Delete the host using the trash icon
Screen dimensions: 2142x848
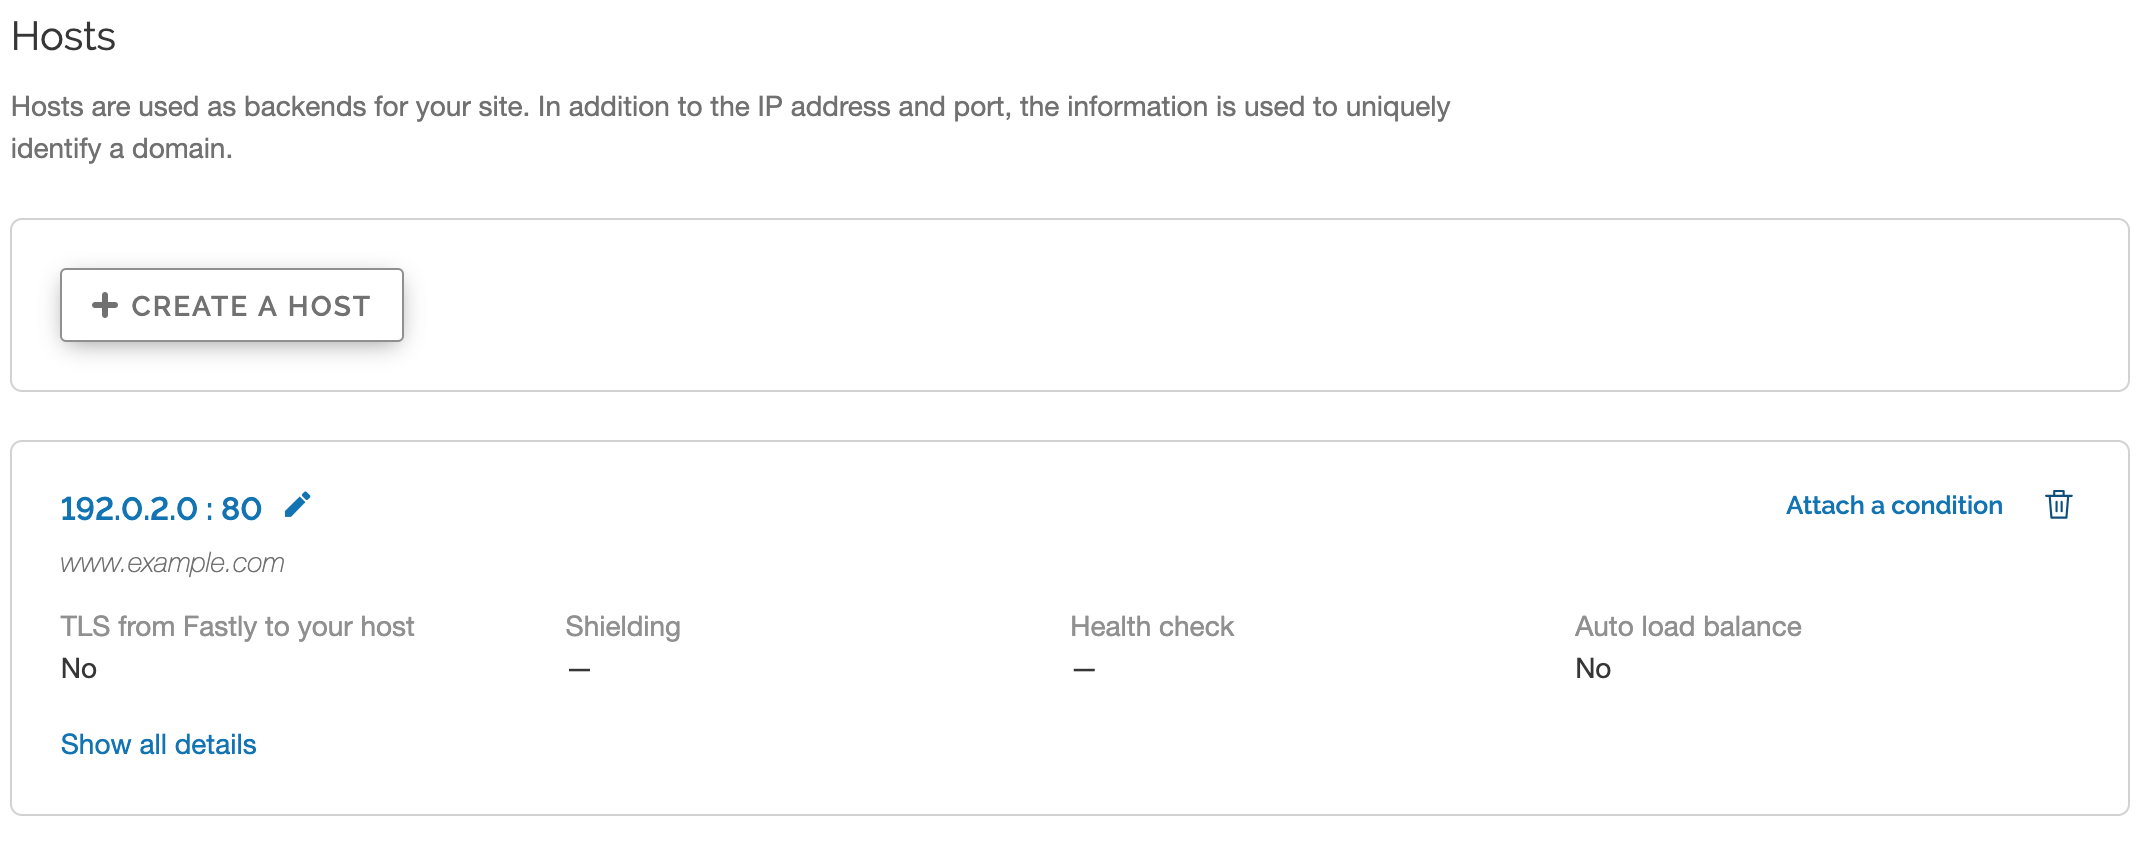[x=2058, y=505]
